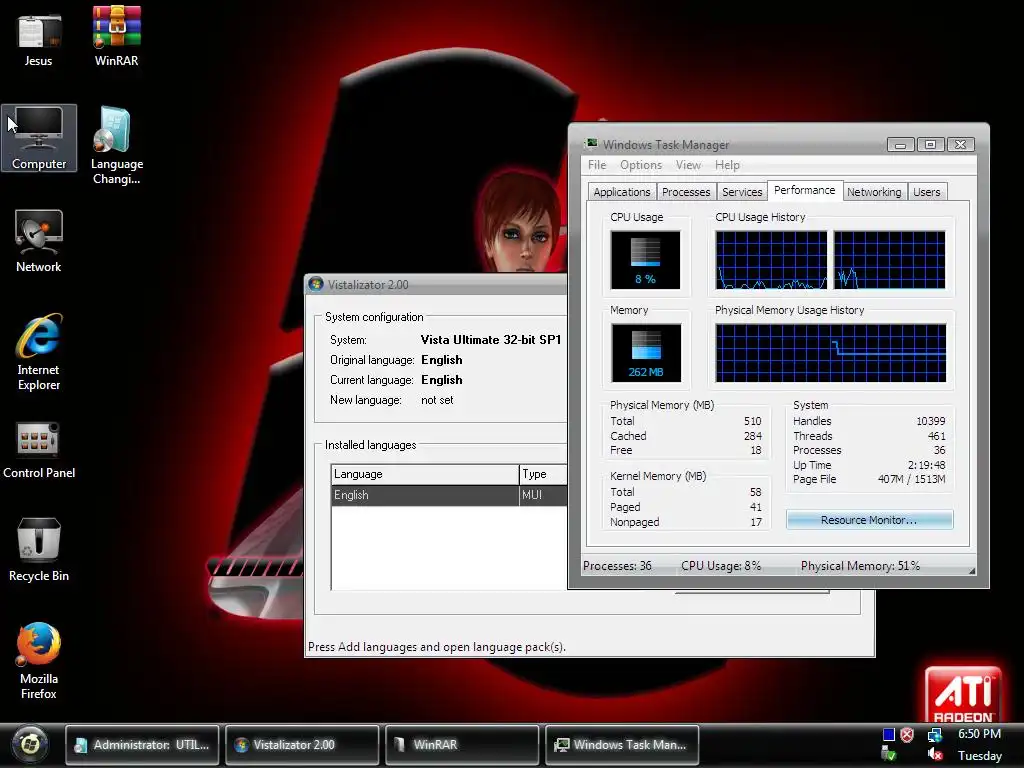Open the Options menu in Task Manager
Screen dimensions: 1024x768
(641, 165)
